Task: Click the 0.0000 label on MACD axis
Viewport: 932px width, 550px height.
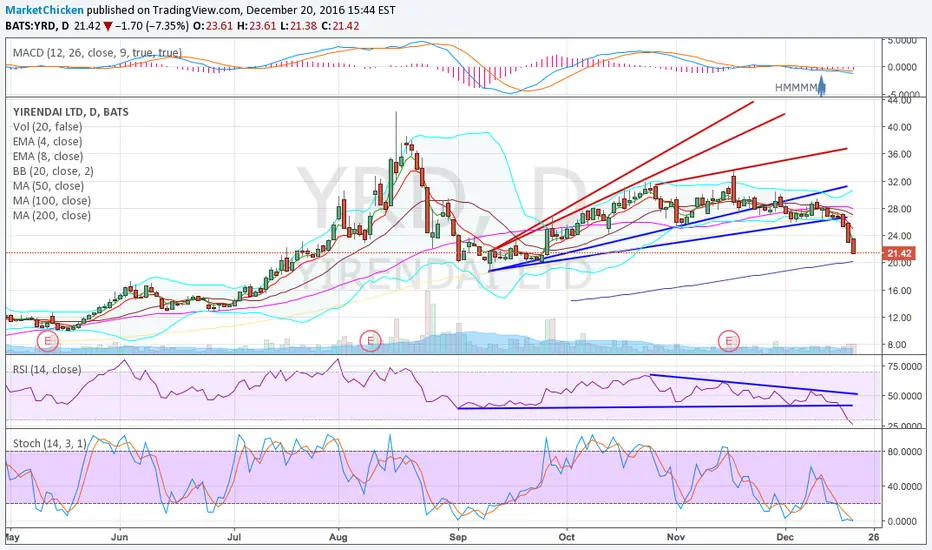Action: click(903, 67)
